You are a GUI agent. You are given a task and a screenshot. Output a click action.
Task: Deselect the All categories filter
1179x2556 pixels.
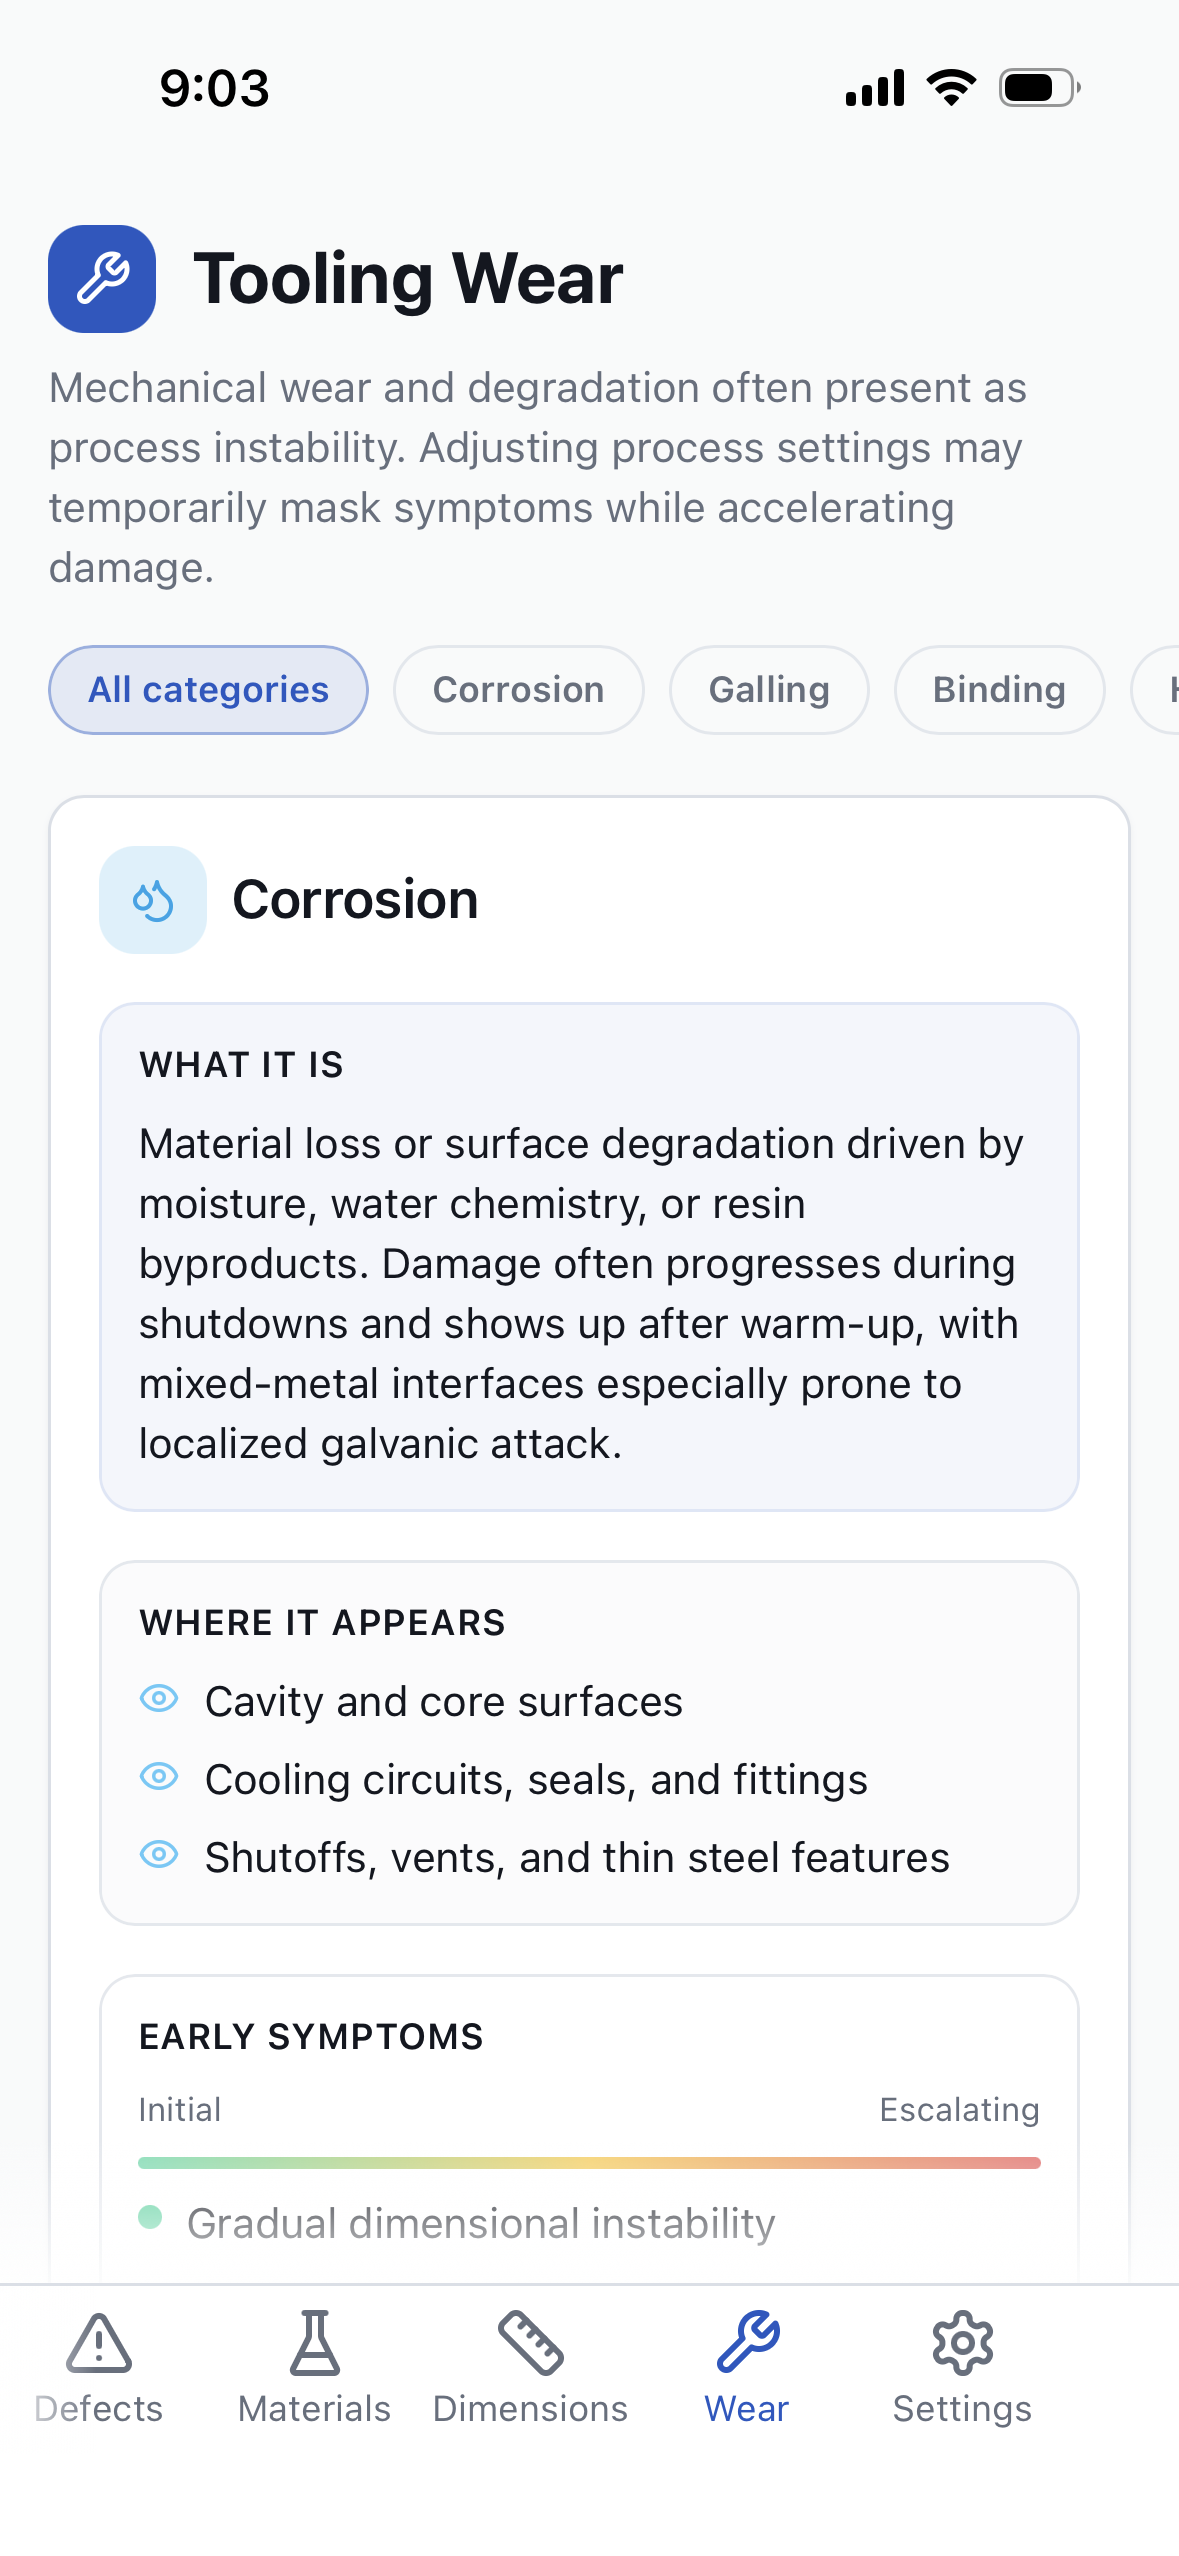tap(208, 689)
